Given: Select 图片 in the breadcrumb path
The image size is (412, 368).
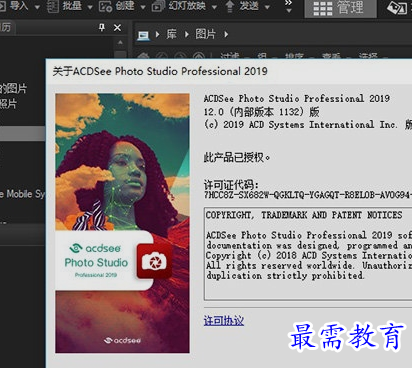Looking at the screenshot, I should point(206,34).
